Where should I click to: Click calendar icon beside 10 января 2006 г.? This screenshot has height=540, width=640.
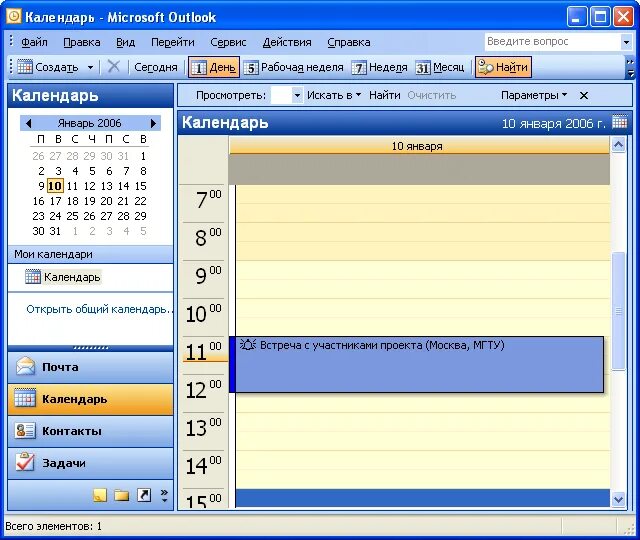point(620,122)
